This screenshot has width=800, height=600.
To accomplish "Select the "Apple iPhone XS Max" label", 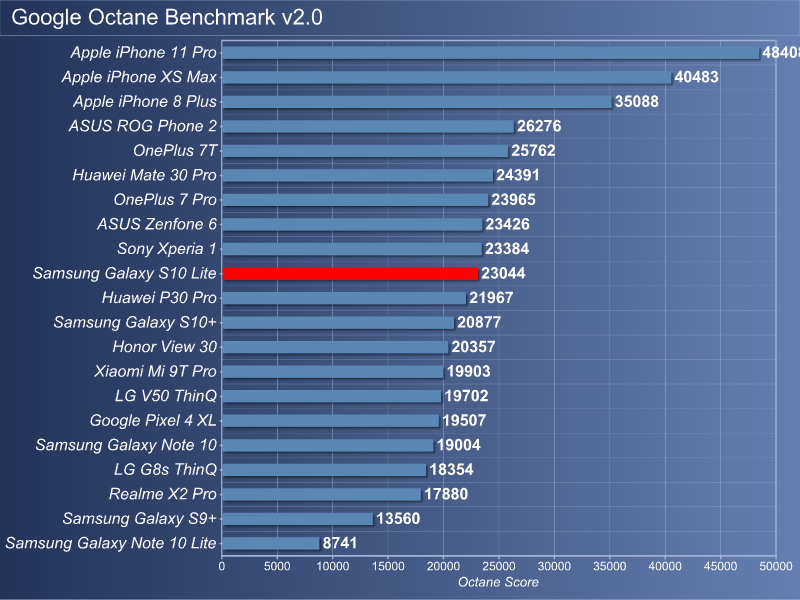I will point(139,77).
